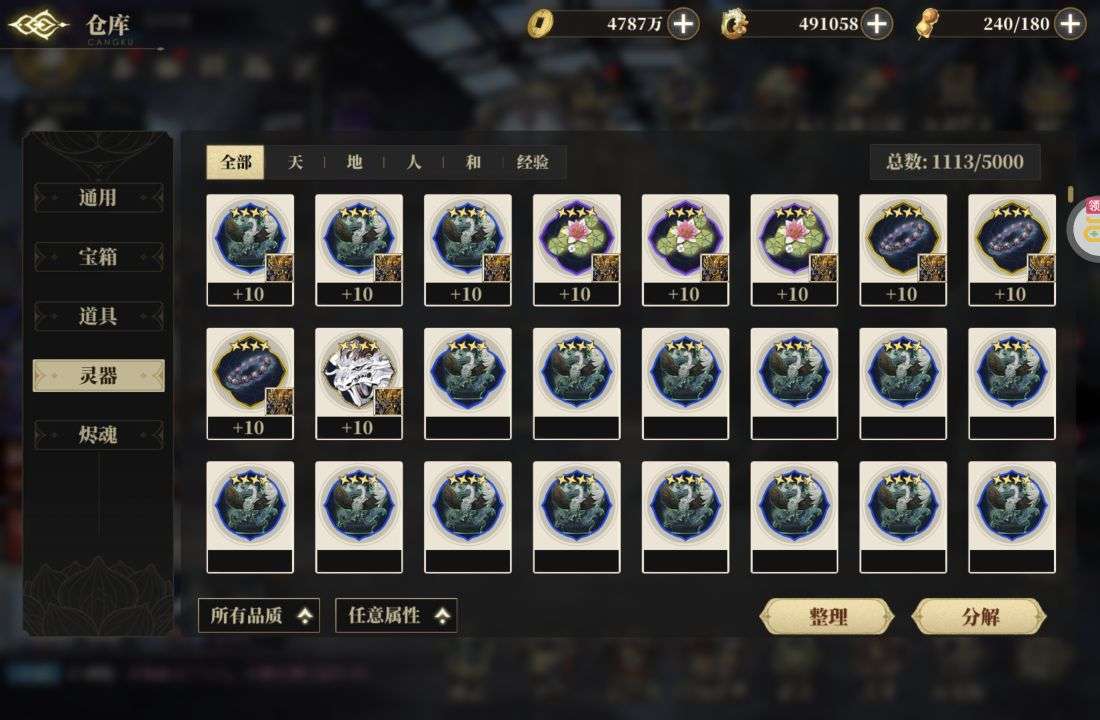1100x720 pixels.
Task: Tap the gold coin currency icon
Action: (x=539, y=24)
